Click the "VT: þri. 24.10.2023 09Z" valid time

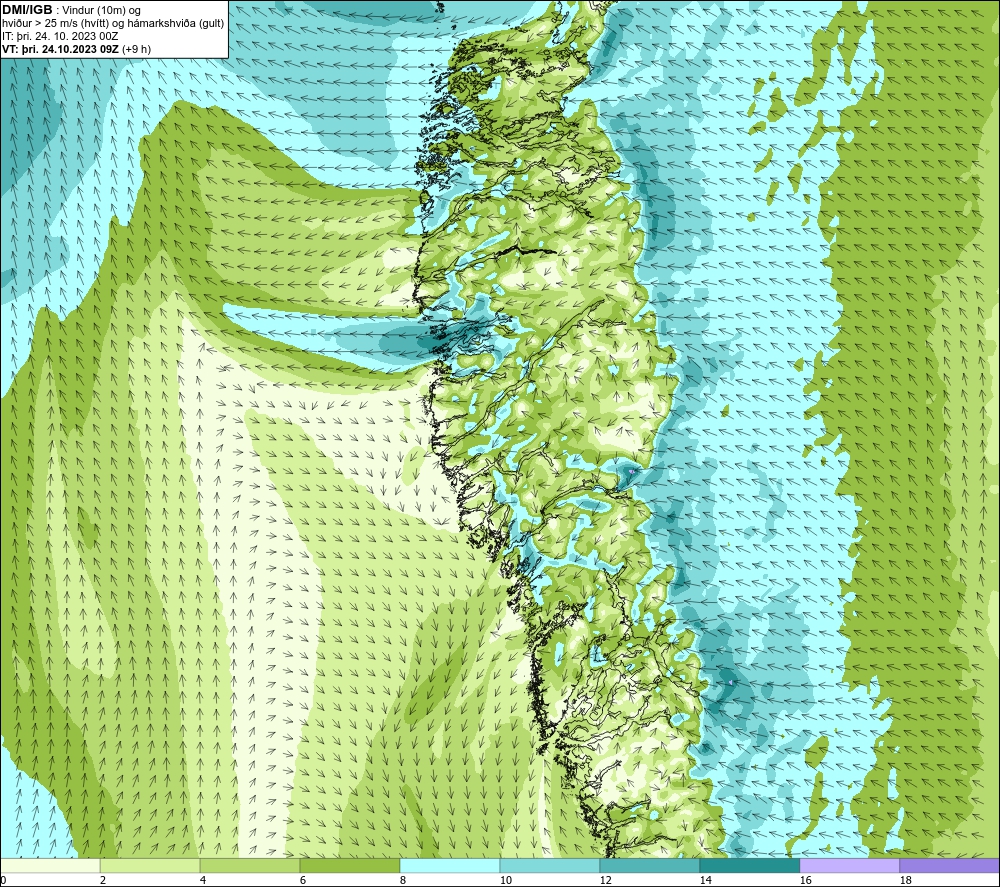coord(61,49)
